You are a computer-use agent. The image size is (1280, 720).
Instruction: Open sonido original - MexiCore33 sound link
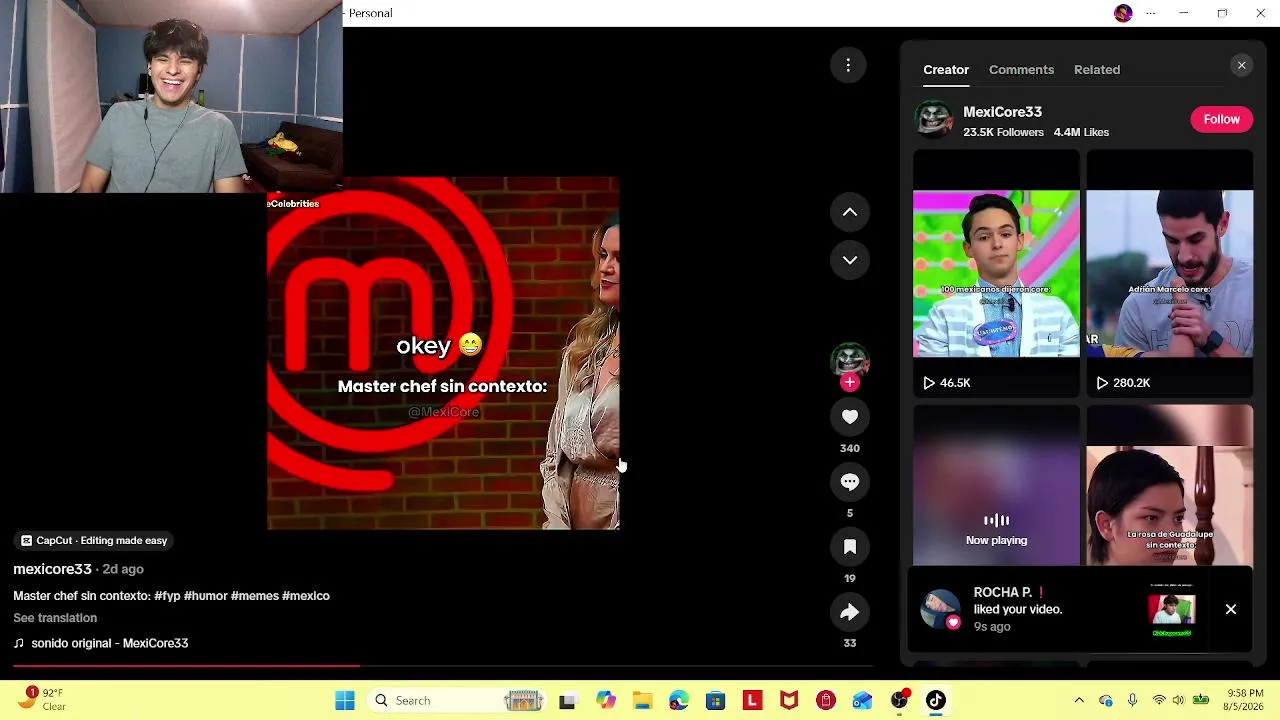[x=110, y=643]
